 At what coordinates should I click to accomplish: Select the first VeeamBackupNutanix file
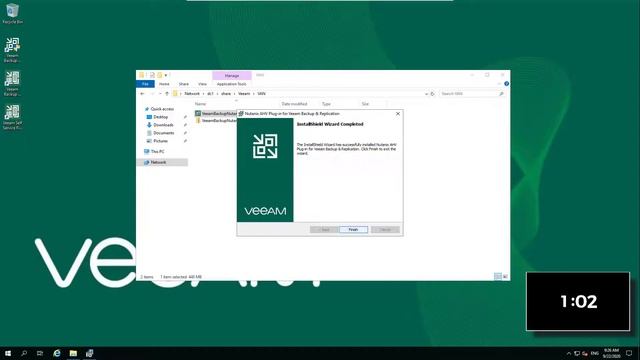216,113
